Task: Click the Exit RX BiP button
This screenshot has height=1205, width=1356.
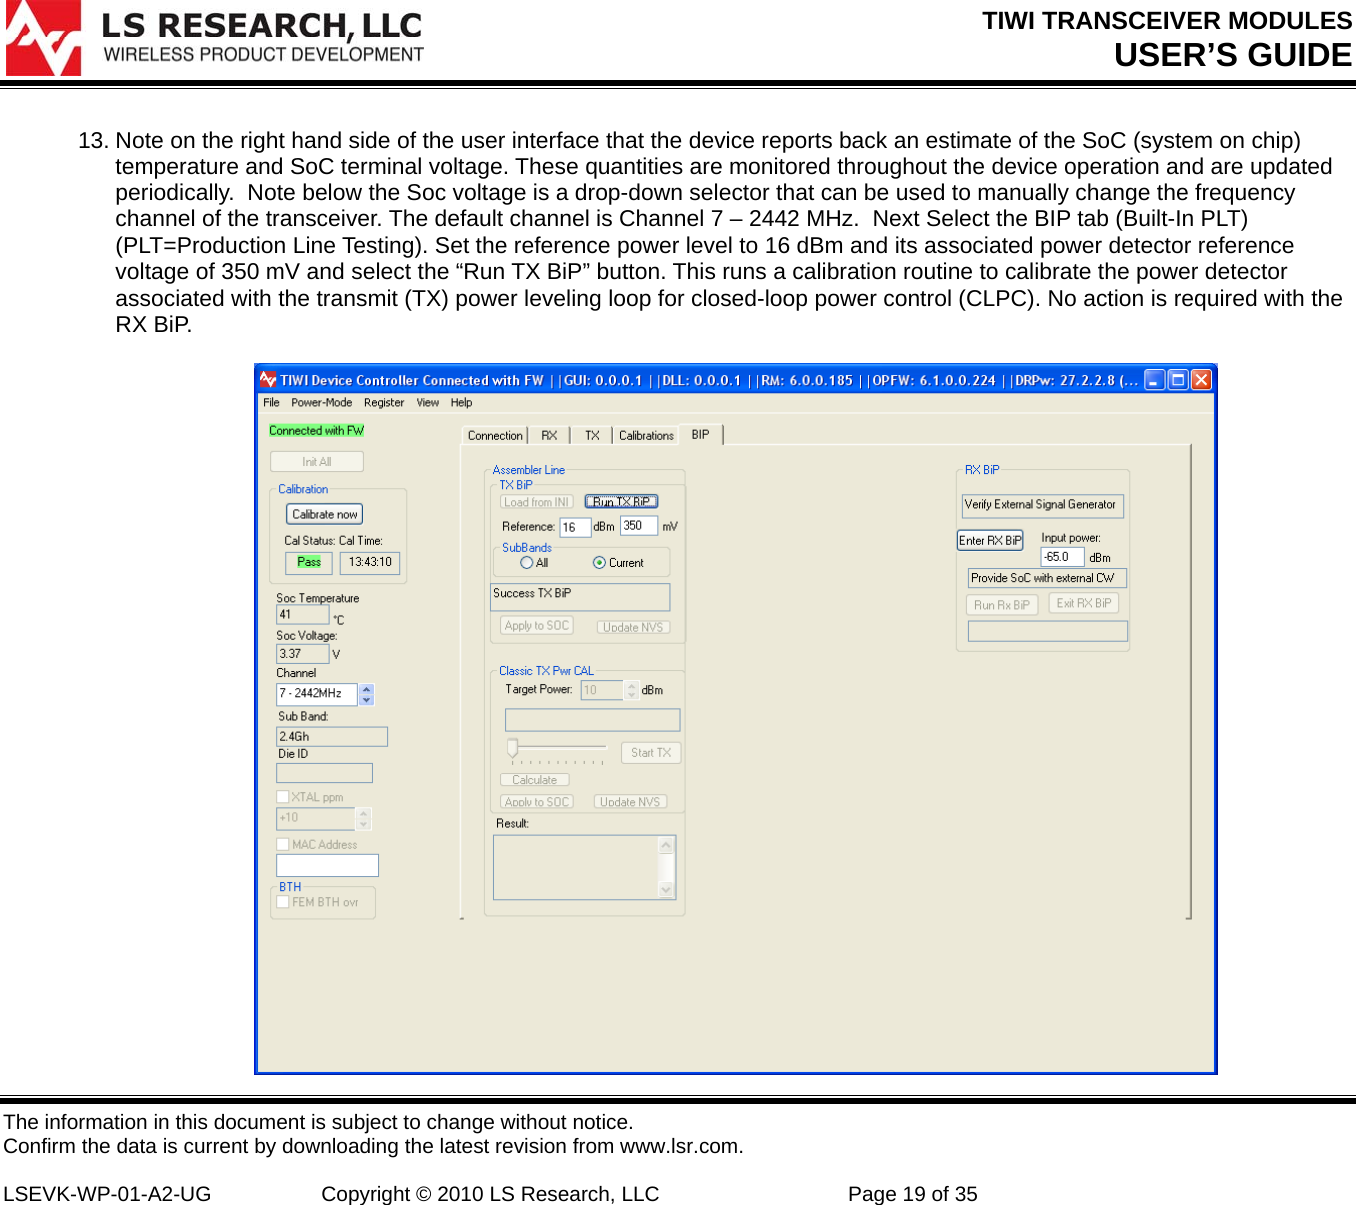Action: coord(1084,604)
